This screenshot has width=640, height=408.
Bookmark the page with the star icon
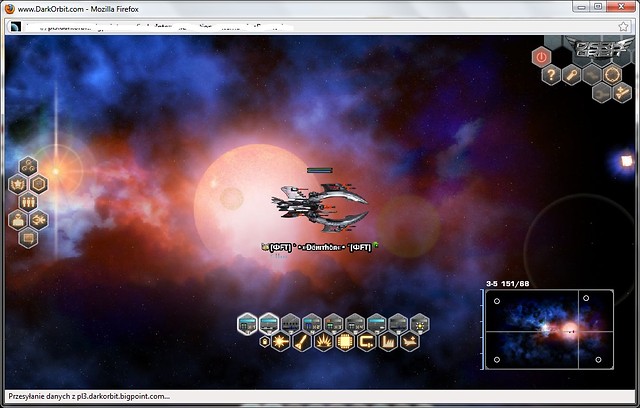(623, 27)
